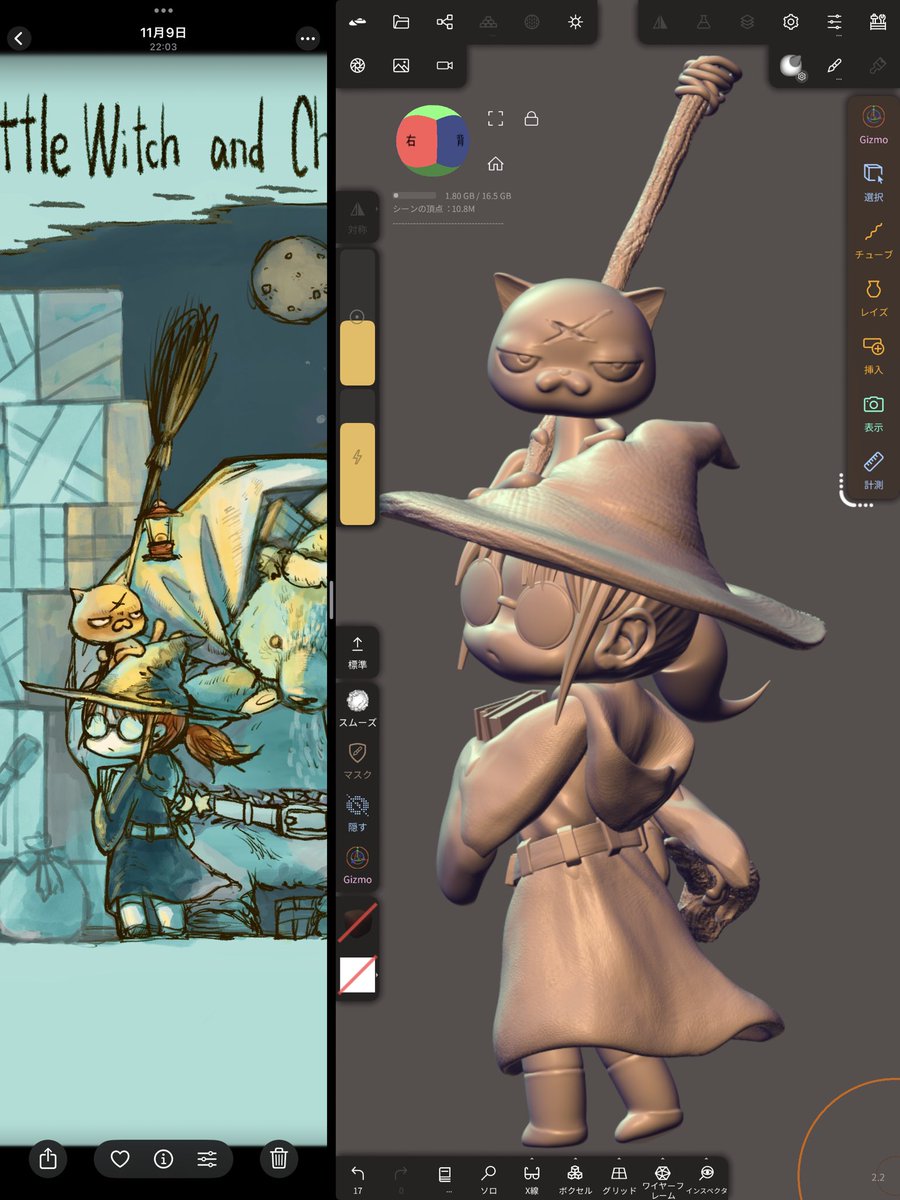Expand グリッド options caret
The image size is (900, 1200).
(619, 1160)
